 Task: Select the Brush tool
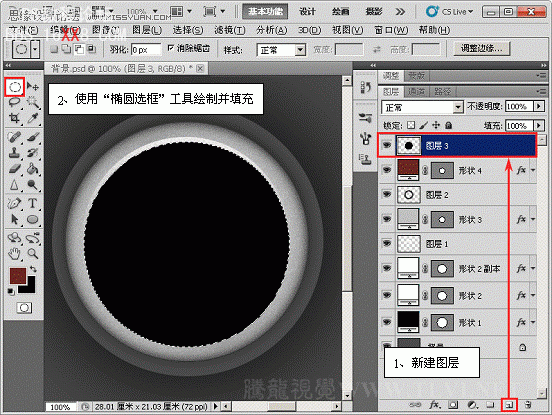click(x=33, y=137)
